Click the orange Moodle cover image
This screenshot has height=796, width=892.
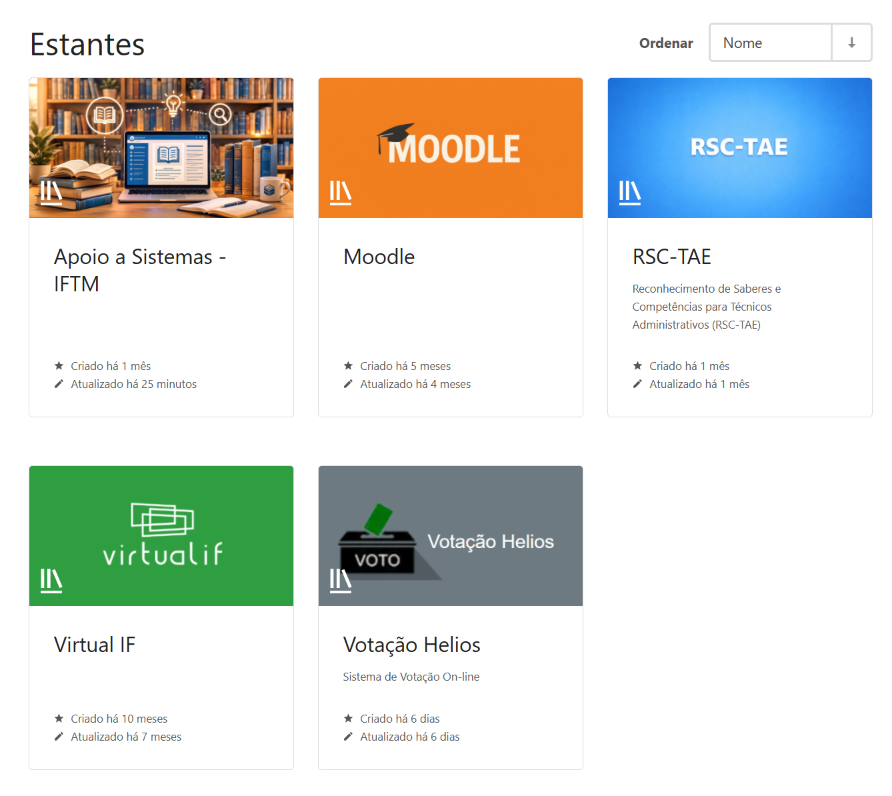451,148
